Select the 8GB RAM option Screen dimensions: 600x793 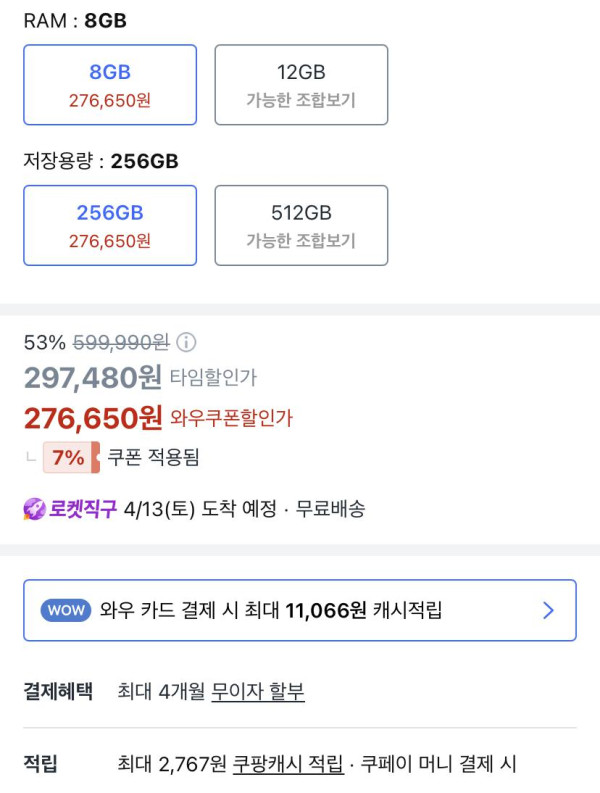110,84
